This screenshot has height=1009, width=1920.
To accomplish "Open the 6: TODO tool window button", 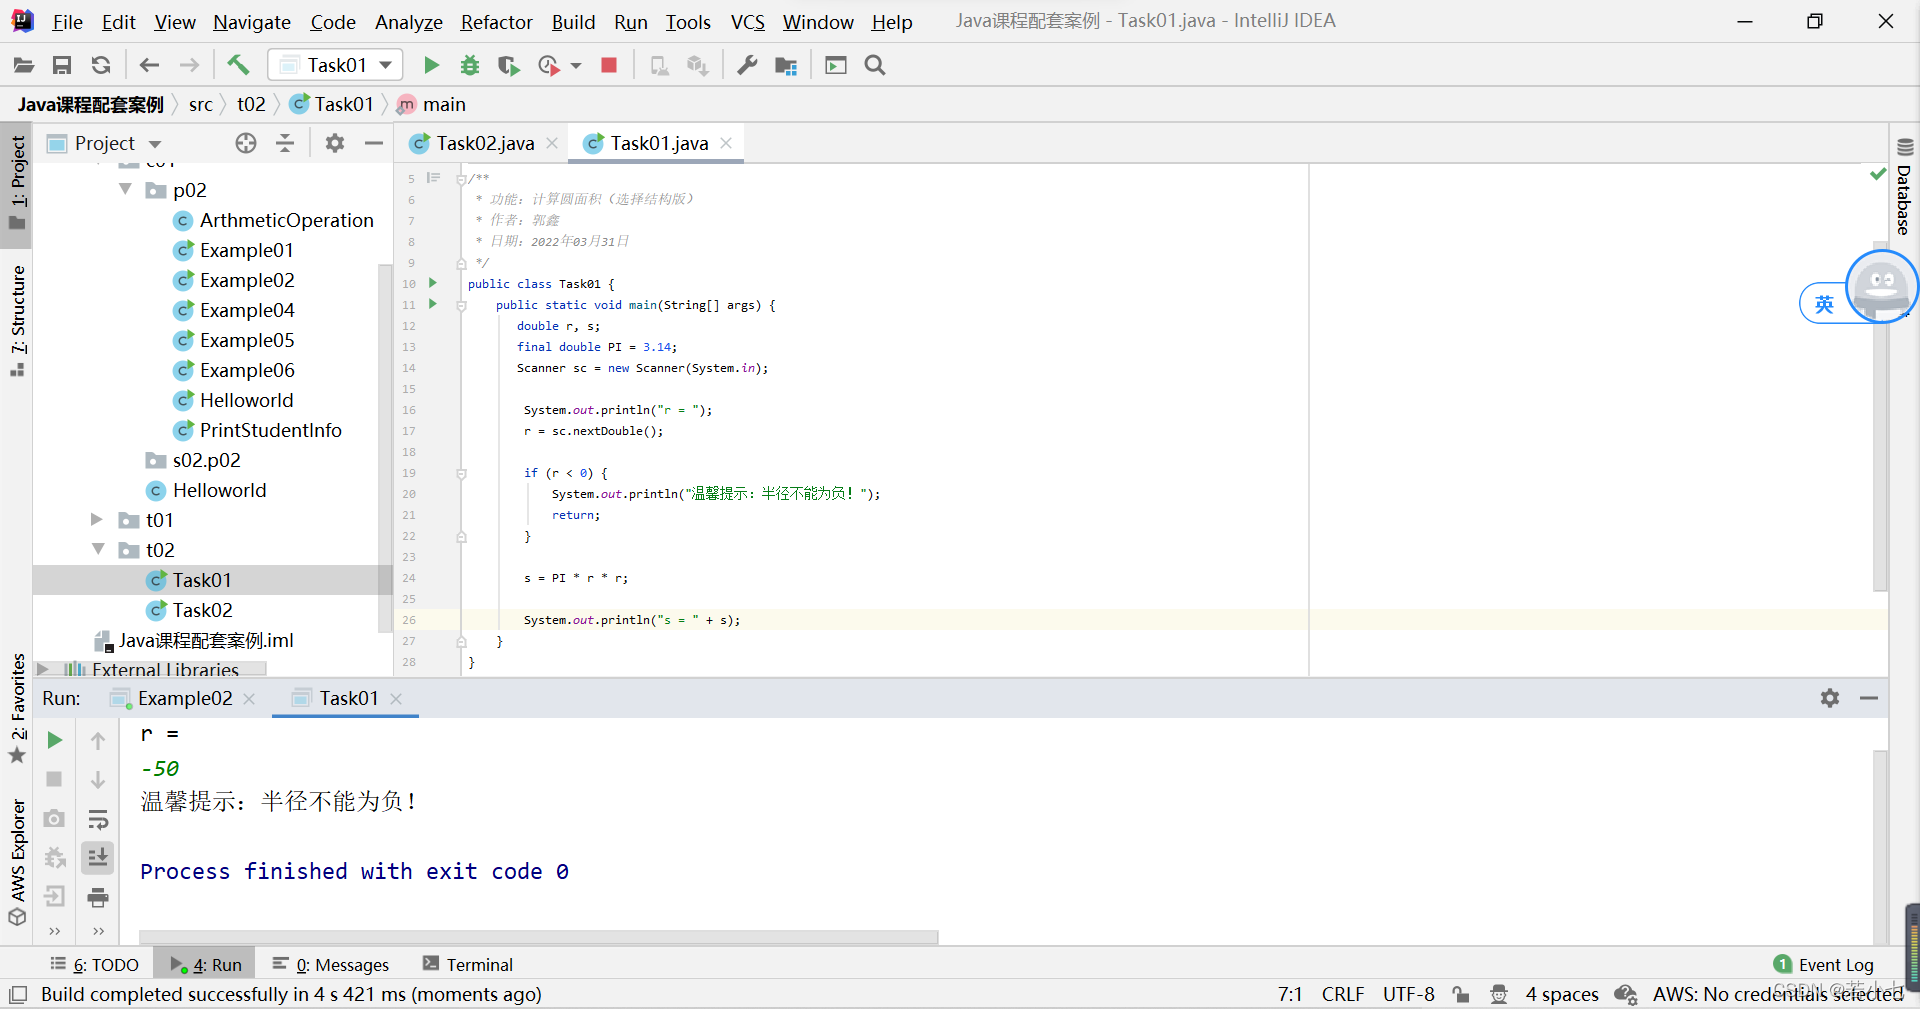I will pos(96,964).
